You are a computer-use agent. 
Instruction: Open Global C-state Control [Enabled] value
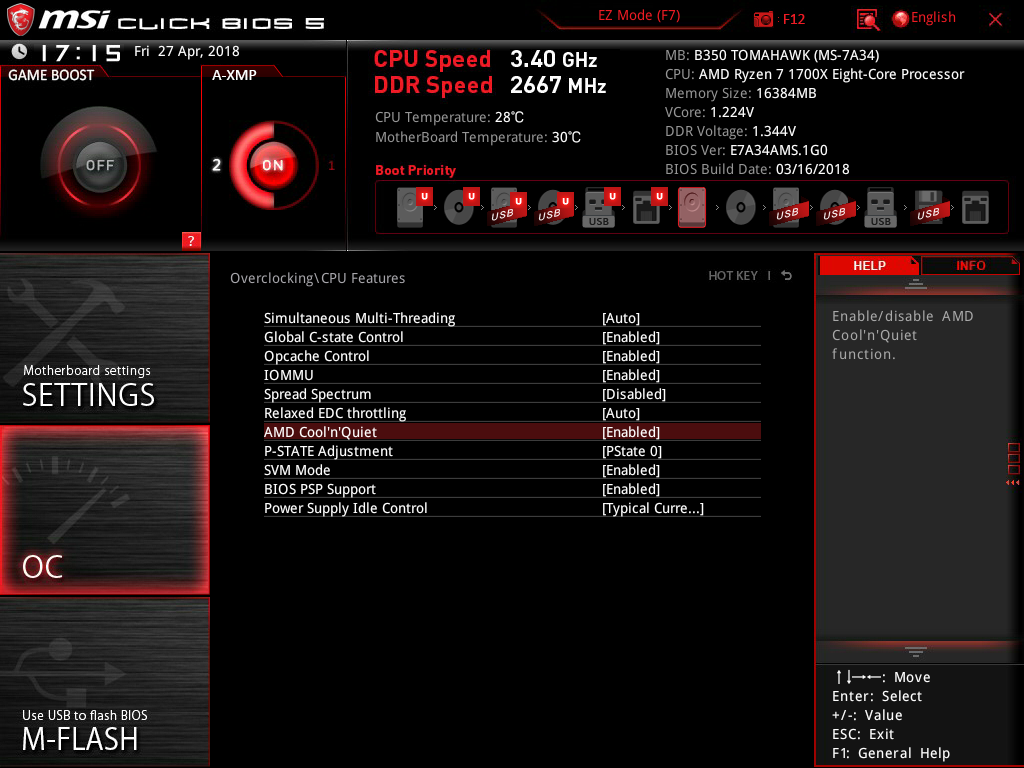click(x=630, y=337)
